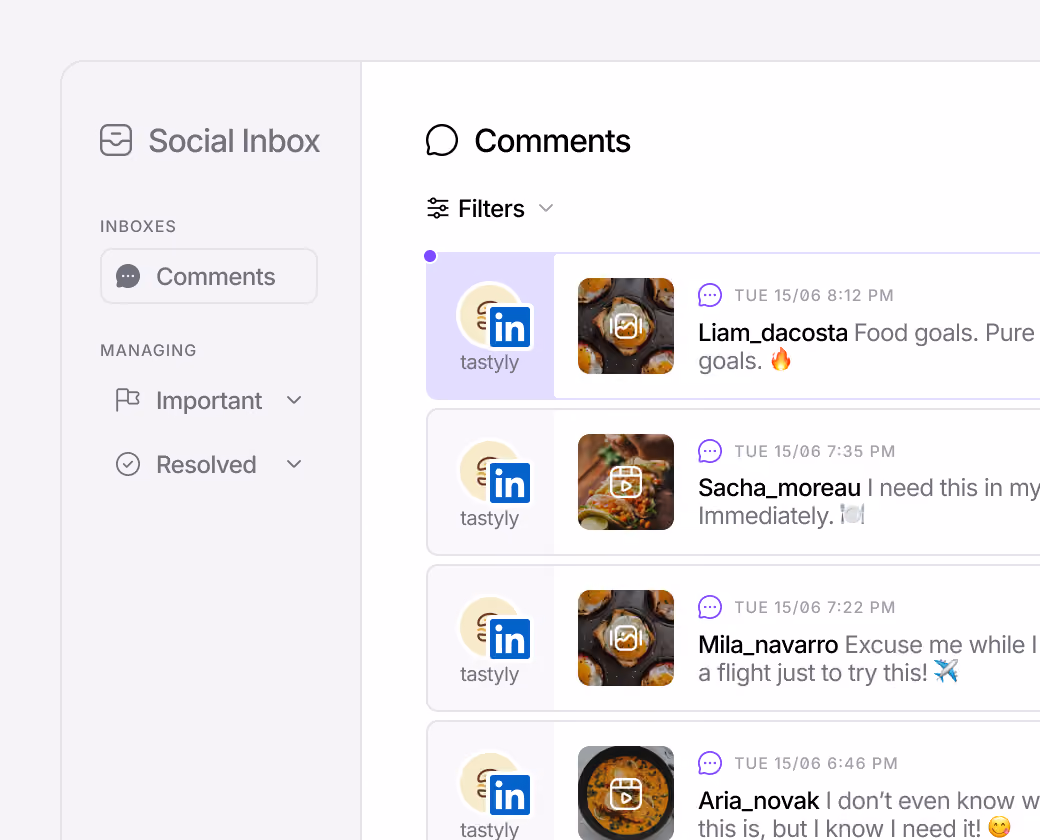Click the TUE 15/06 6:46 PM timestamp
Image resolution: width=1040 pixels, height=840 pixels.
pos(816,763)
